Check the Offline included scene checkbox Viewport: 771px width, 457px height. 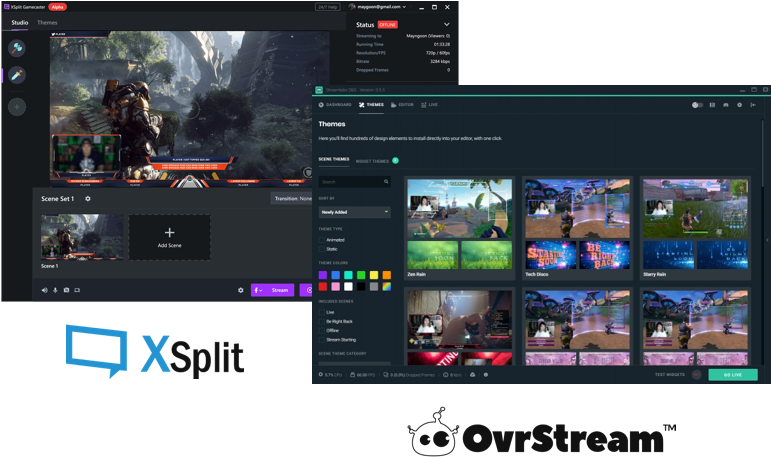point(322,331)
